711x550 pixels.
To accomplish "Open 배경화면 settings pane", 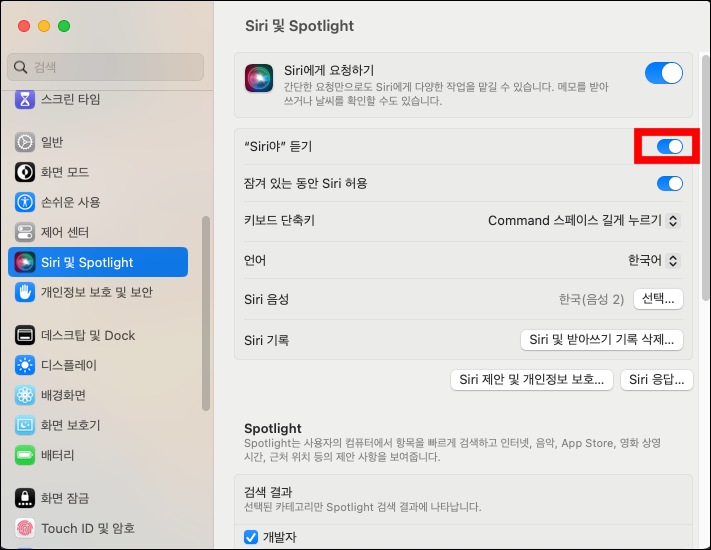I will (x=98, y=395).
